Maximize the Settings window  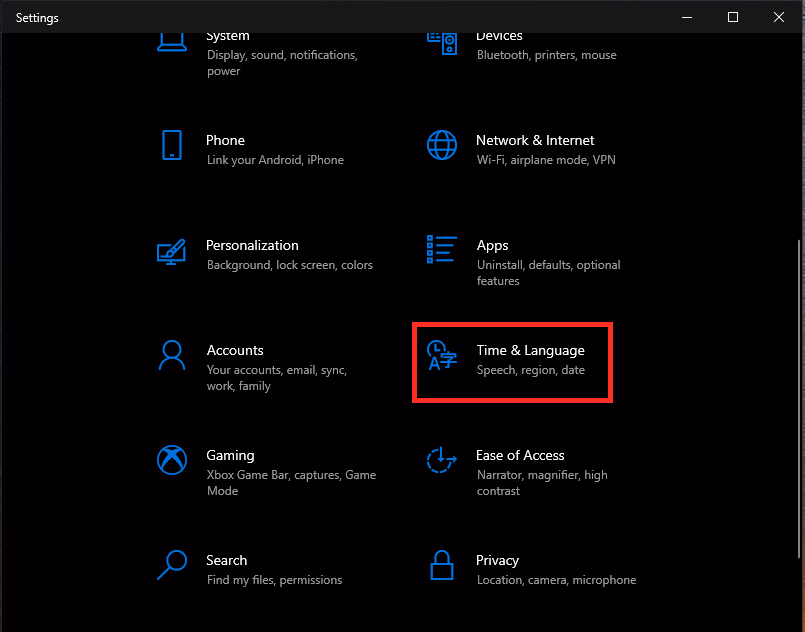(x=733, y=17)
